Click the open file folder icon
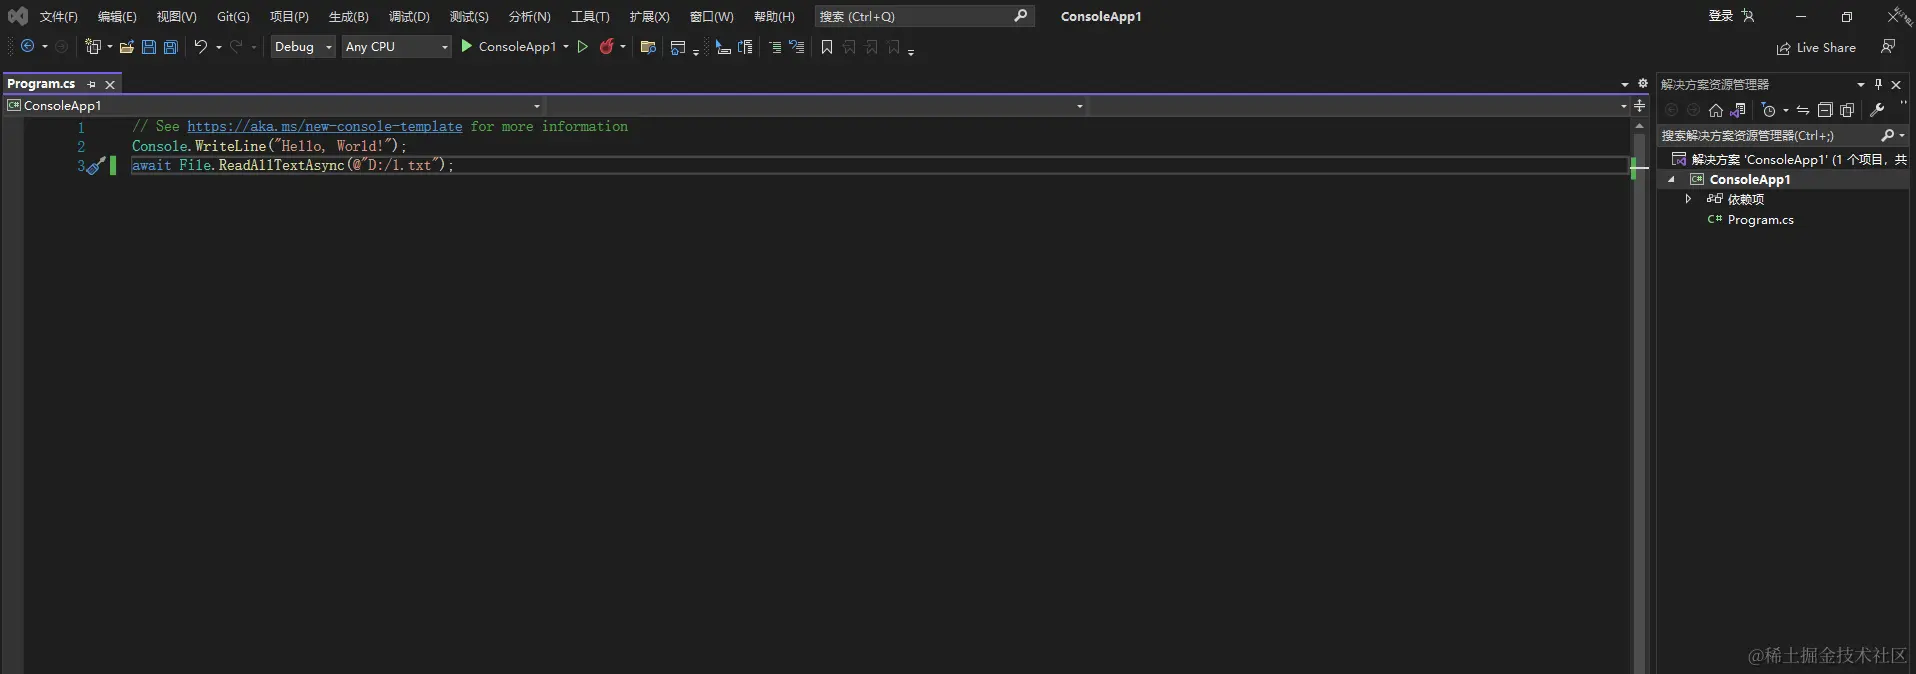The image size is (1916, 674). click(127, 47)
